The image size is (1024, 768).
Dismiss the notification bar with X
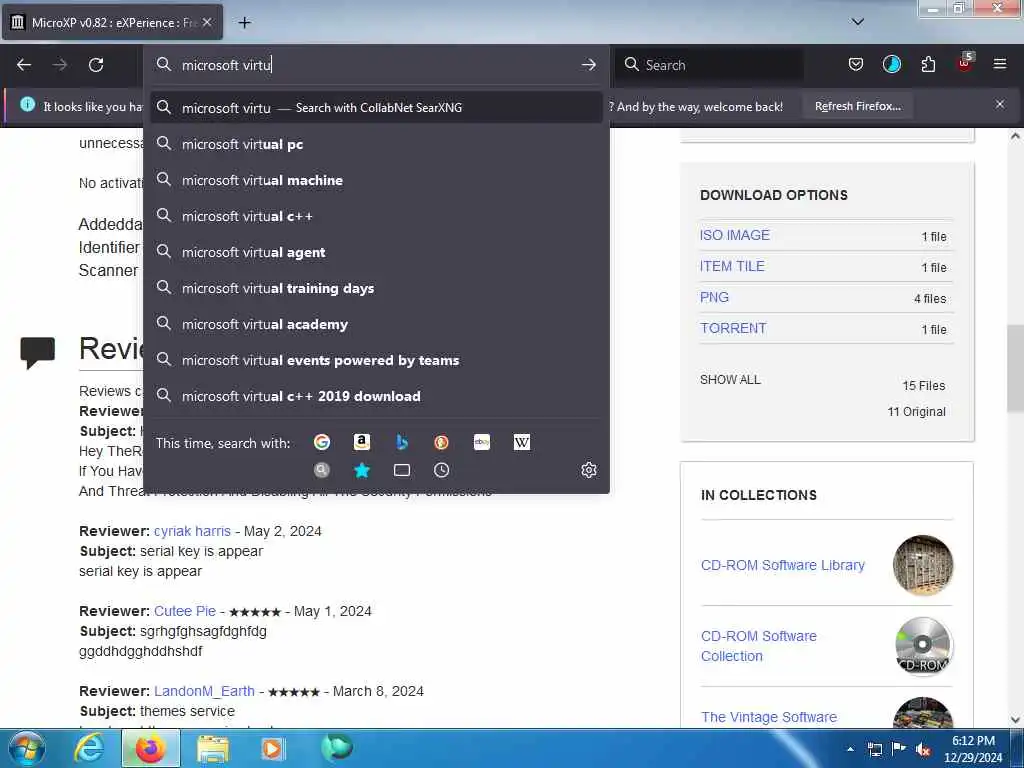point(1000,104)
